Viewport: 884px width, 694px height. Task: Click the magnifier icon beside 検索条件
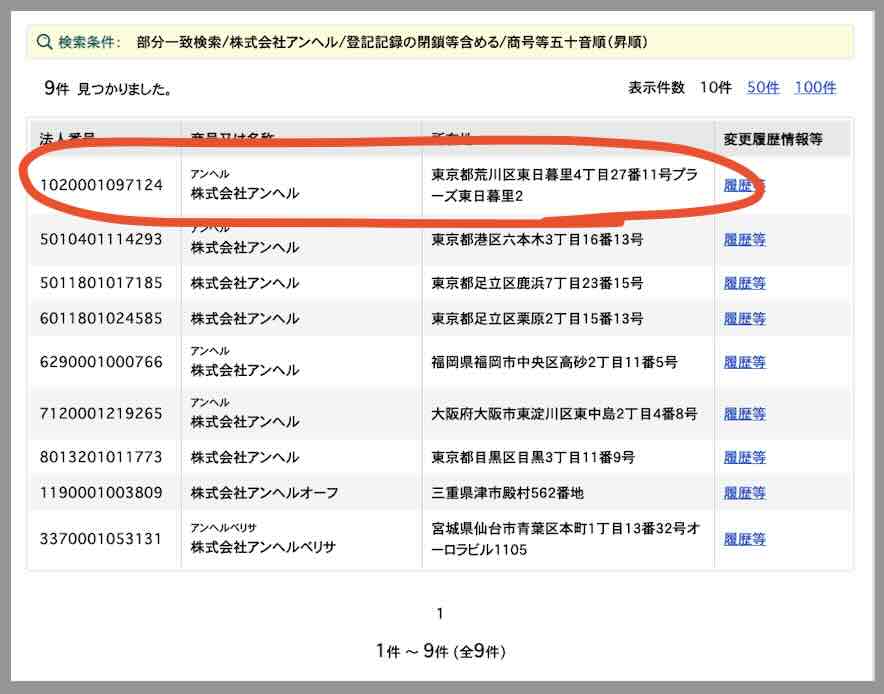(x=44, y=42)
